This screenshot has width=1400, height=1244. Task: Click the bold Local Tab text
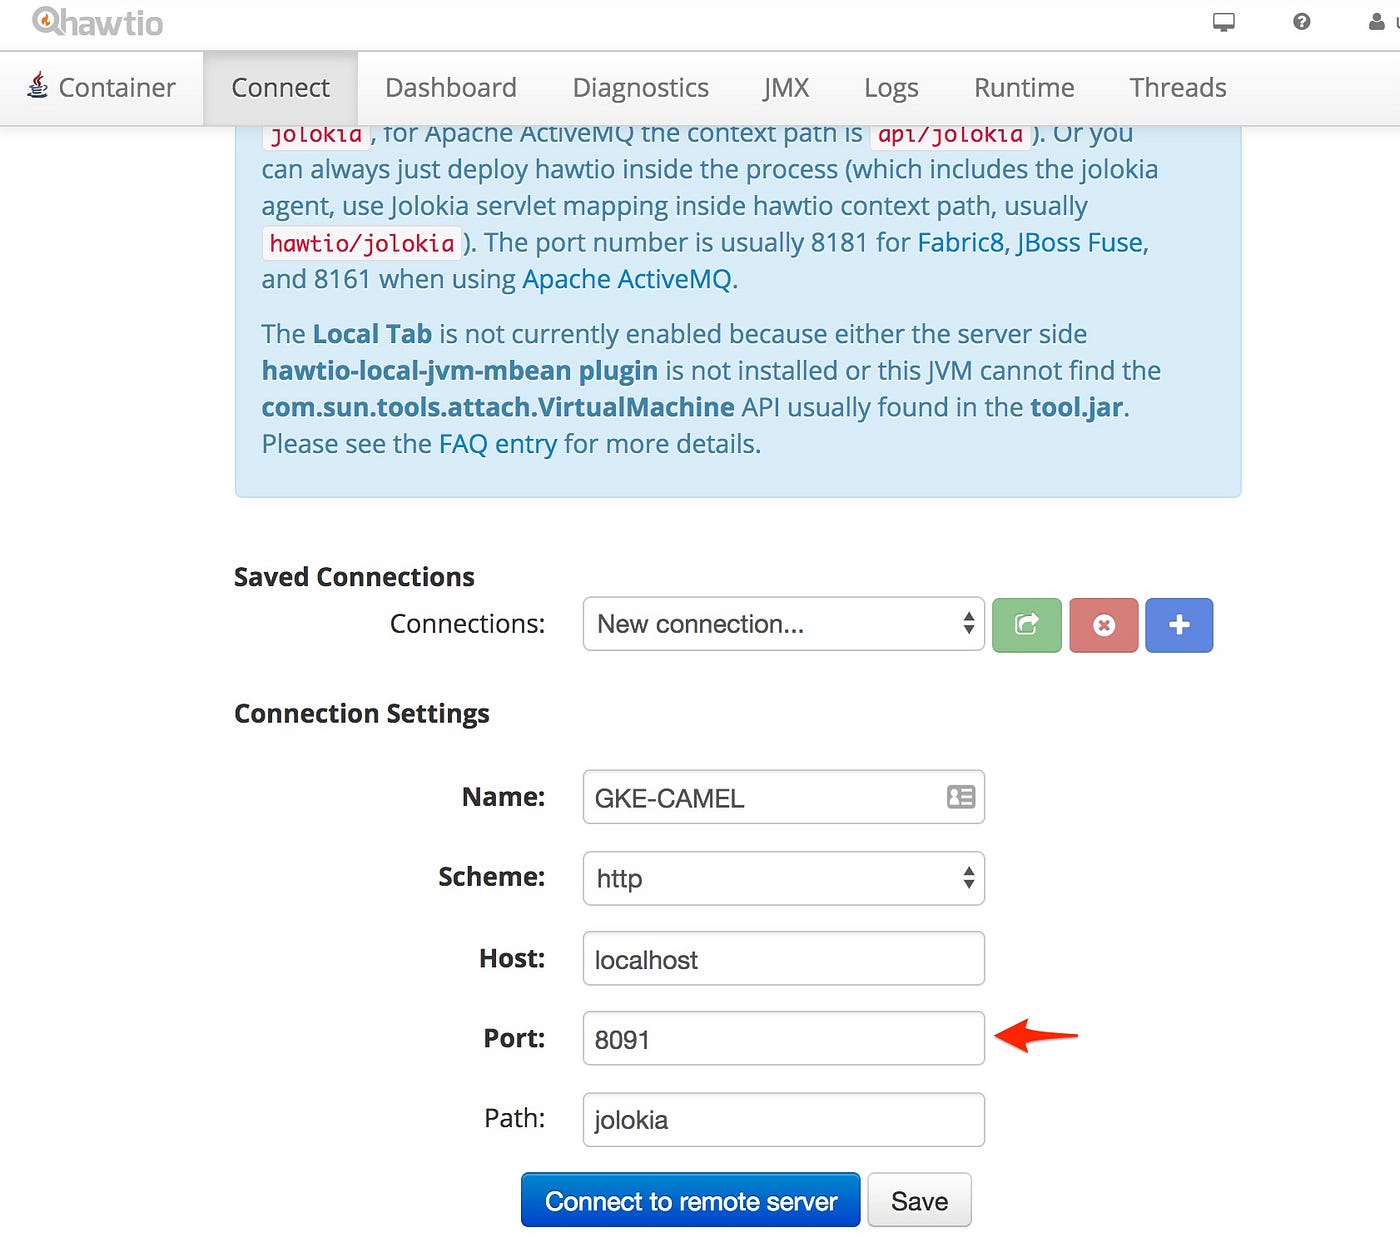point(372,334)
